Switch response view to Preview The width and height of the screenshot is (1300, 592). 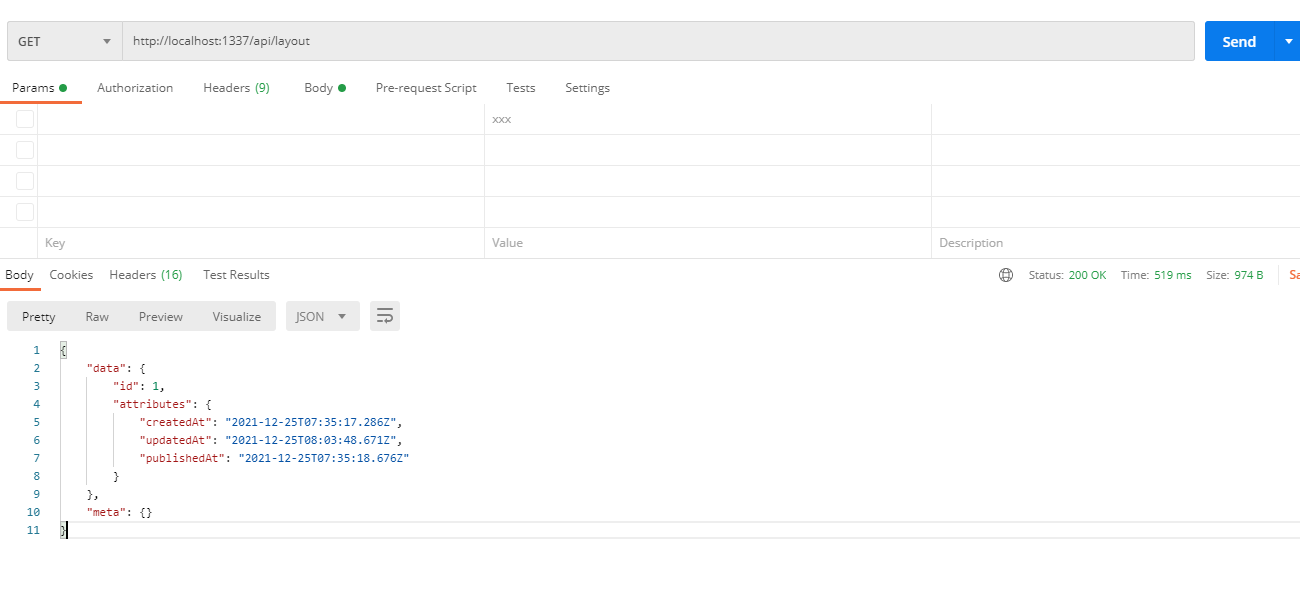point(160,316)
